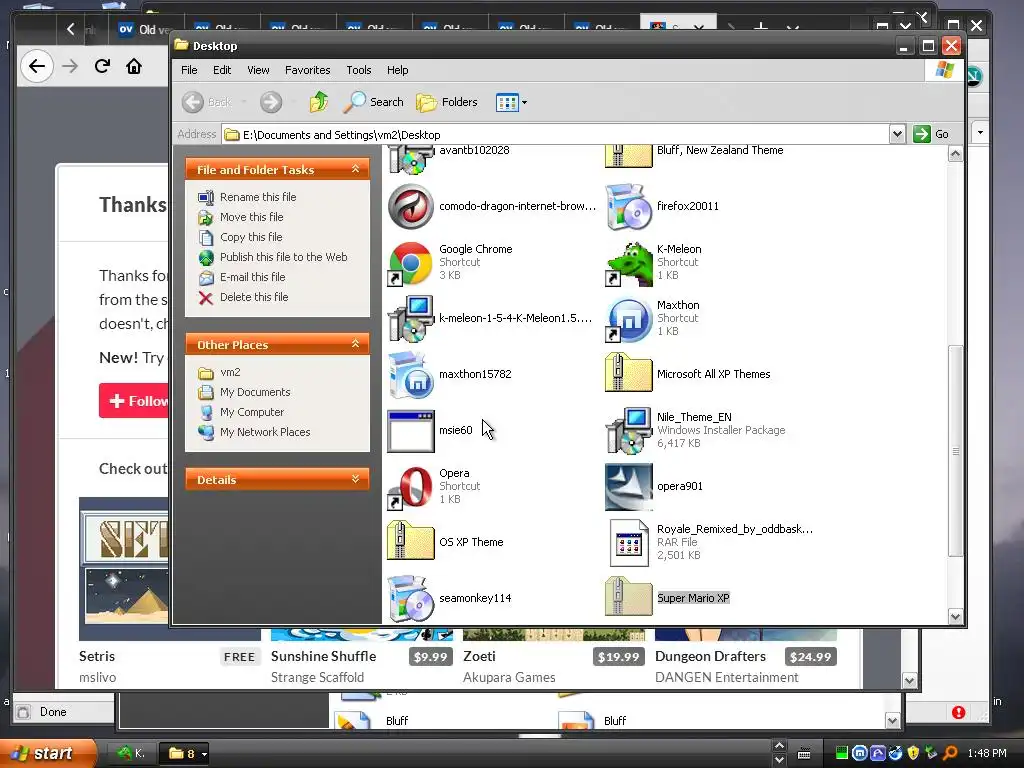Click the browser Reload button
This screenshot has height=768, width=1024.
[102, 66]
